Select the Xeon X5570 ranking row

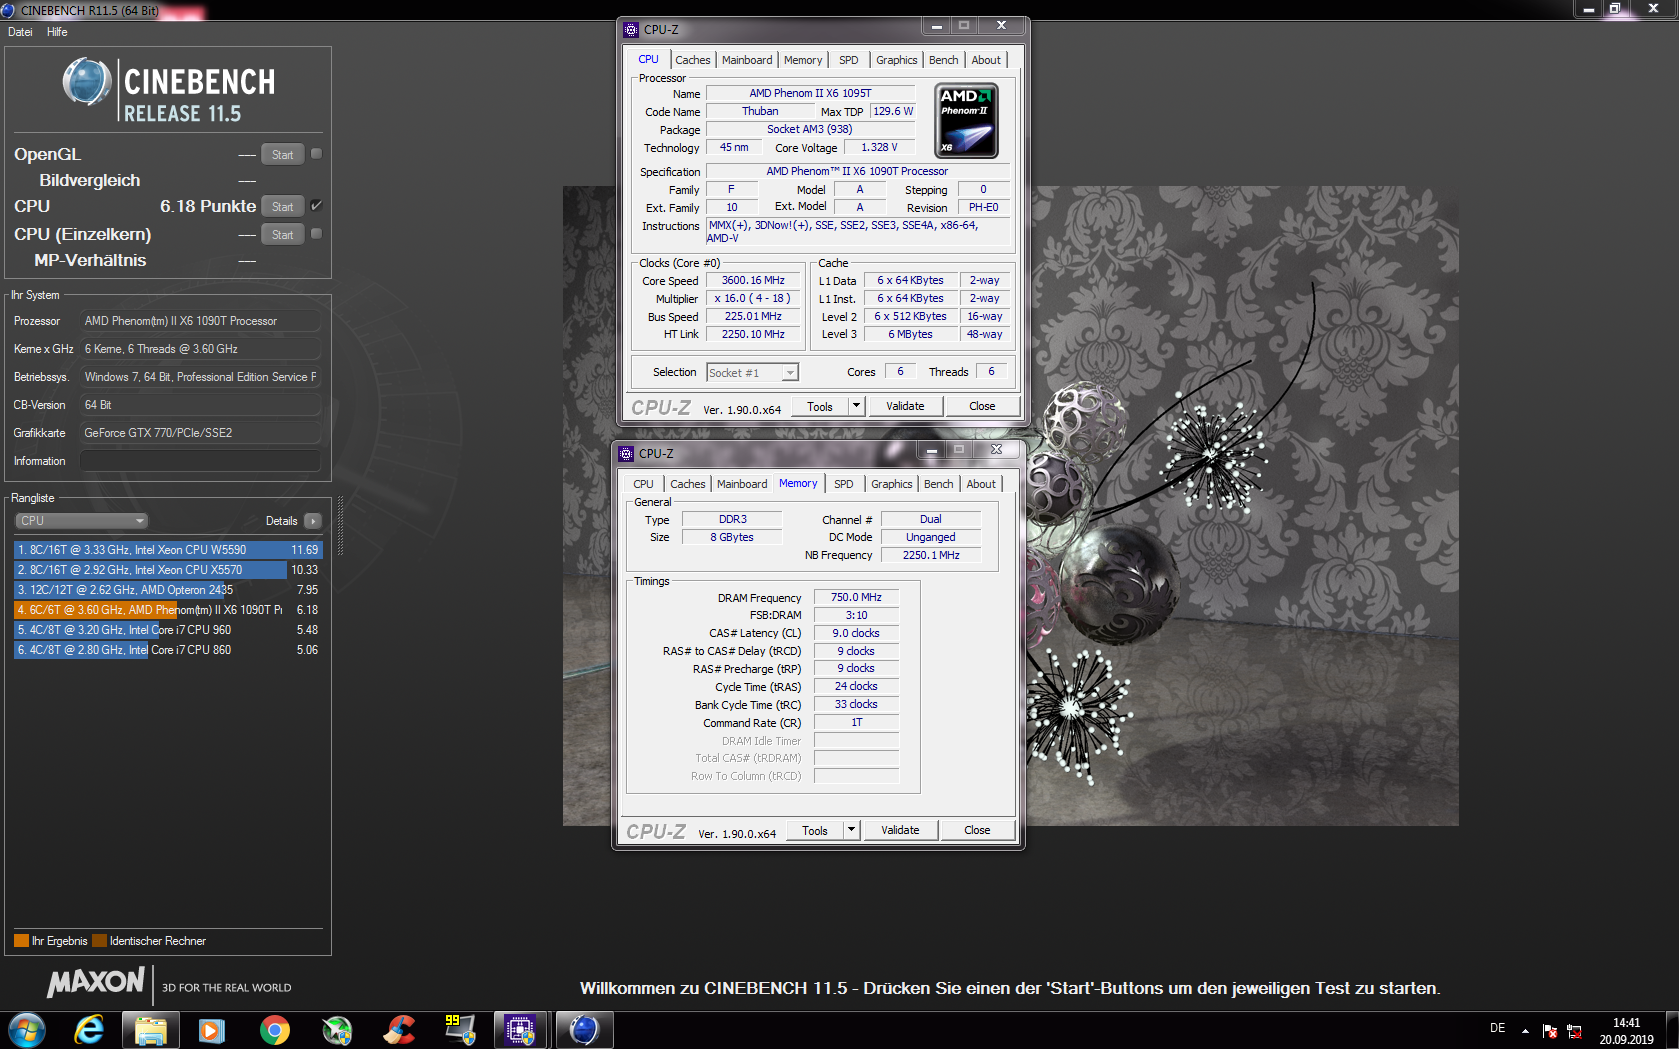pos(167,570)
